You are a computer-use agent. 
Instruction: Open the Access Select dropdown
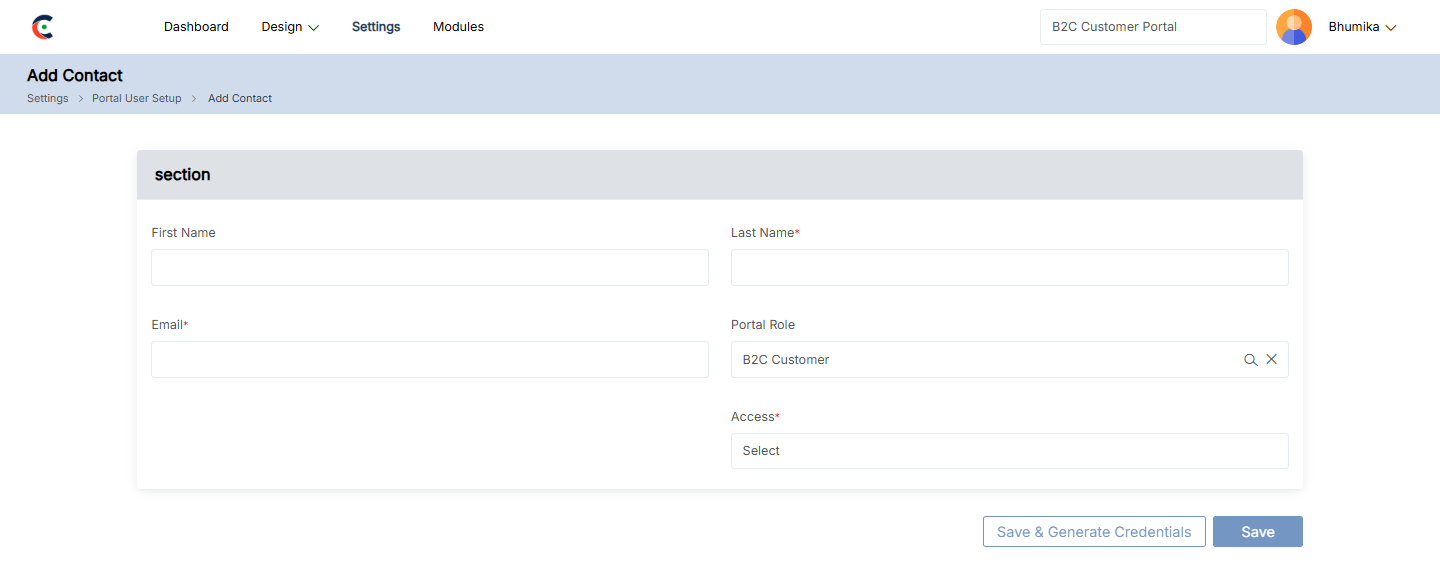pos(1009,451)
